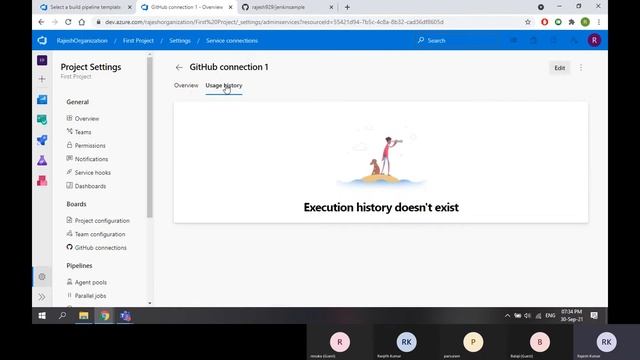The width and height of the screenshot is (640, 360).
Task: Open Dashboards settings
Action: pyautogui.click(x=86, y=186)
